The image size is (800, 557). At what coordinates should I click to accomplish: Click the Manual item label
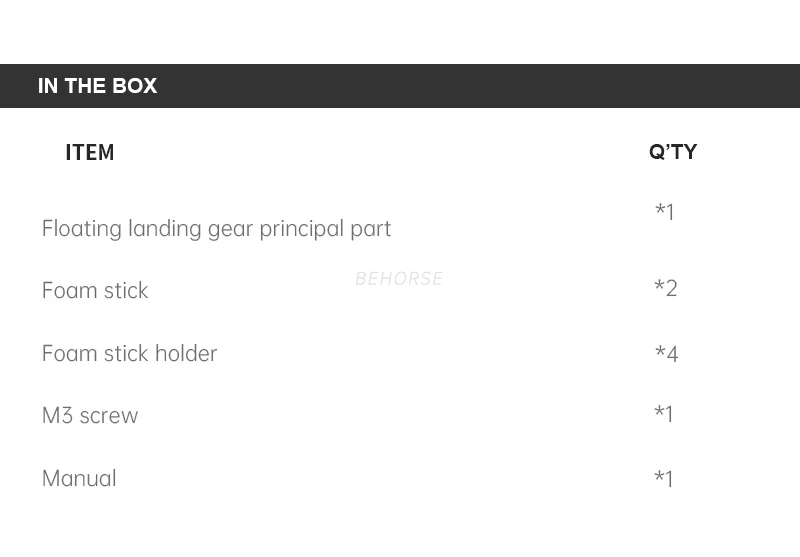pos(79,479)
